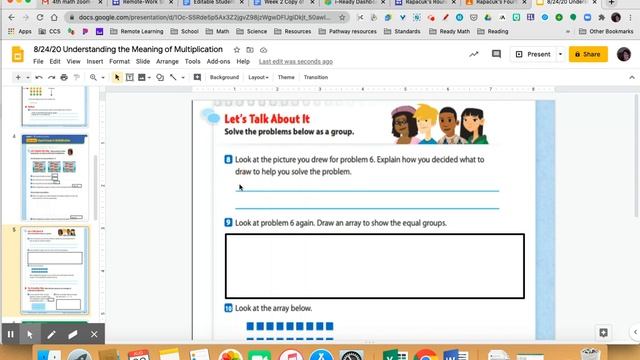This screenshot has height=360, width=640.
Task: Open the Slide menu
Action: [143, 62]
